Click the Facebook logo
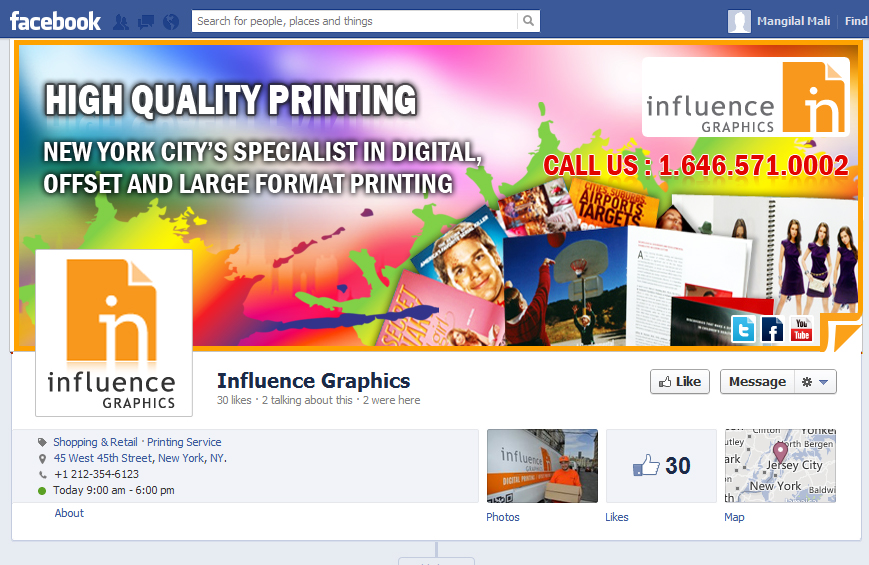Viewport: 869px width, 565px height. 55,22
